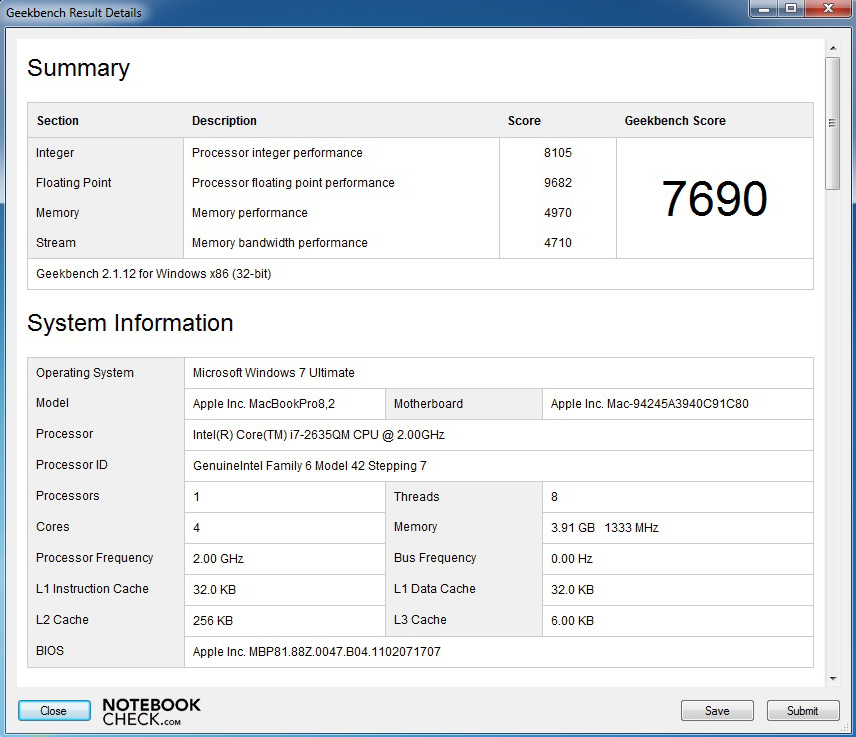The width and height of the screenshot is (856, 737).
Task: Submit the Geekbench result
Action: 802,711
